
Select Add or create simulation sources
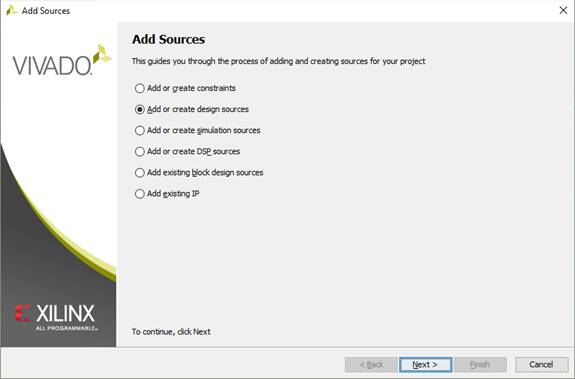[x=198, y=130]
